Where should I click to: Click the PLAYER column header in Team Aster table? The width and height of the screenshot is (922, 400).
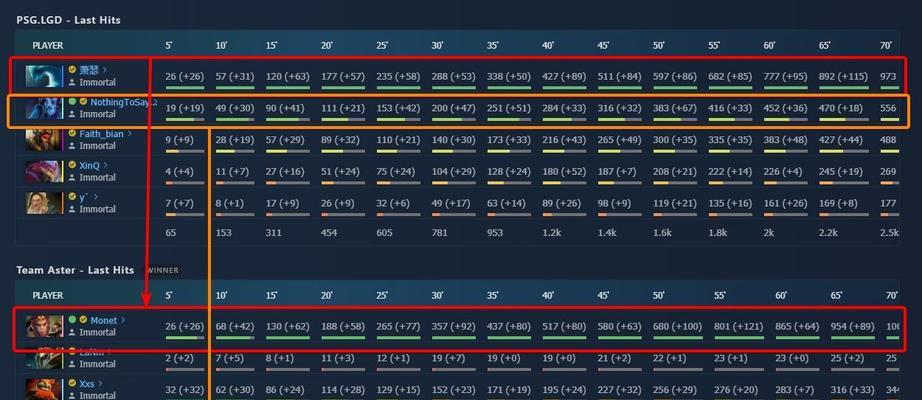click(x=48, y=295)
